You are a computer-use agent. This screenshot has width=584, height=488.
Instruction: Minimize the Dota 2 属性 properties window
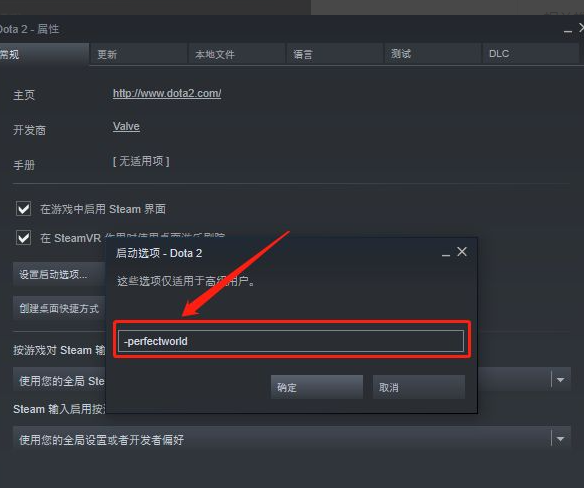568,30
